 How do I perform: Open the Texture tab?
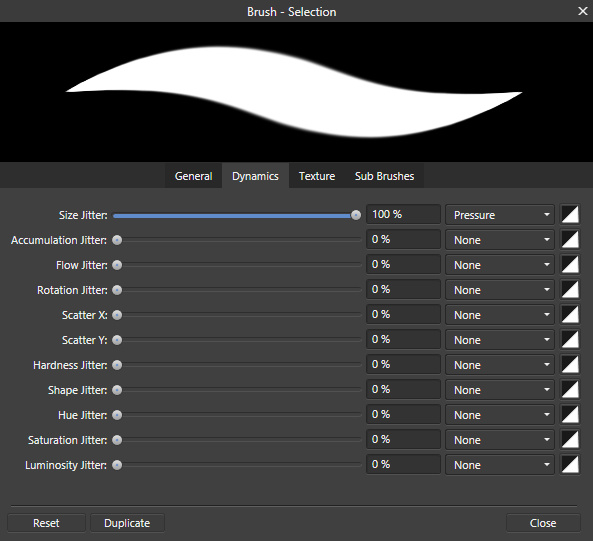coord(317,176)
